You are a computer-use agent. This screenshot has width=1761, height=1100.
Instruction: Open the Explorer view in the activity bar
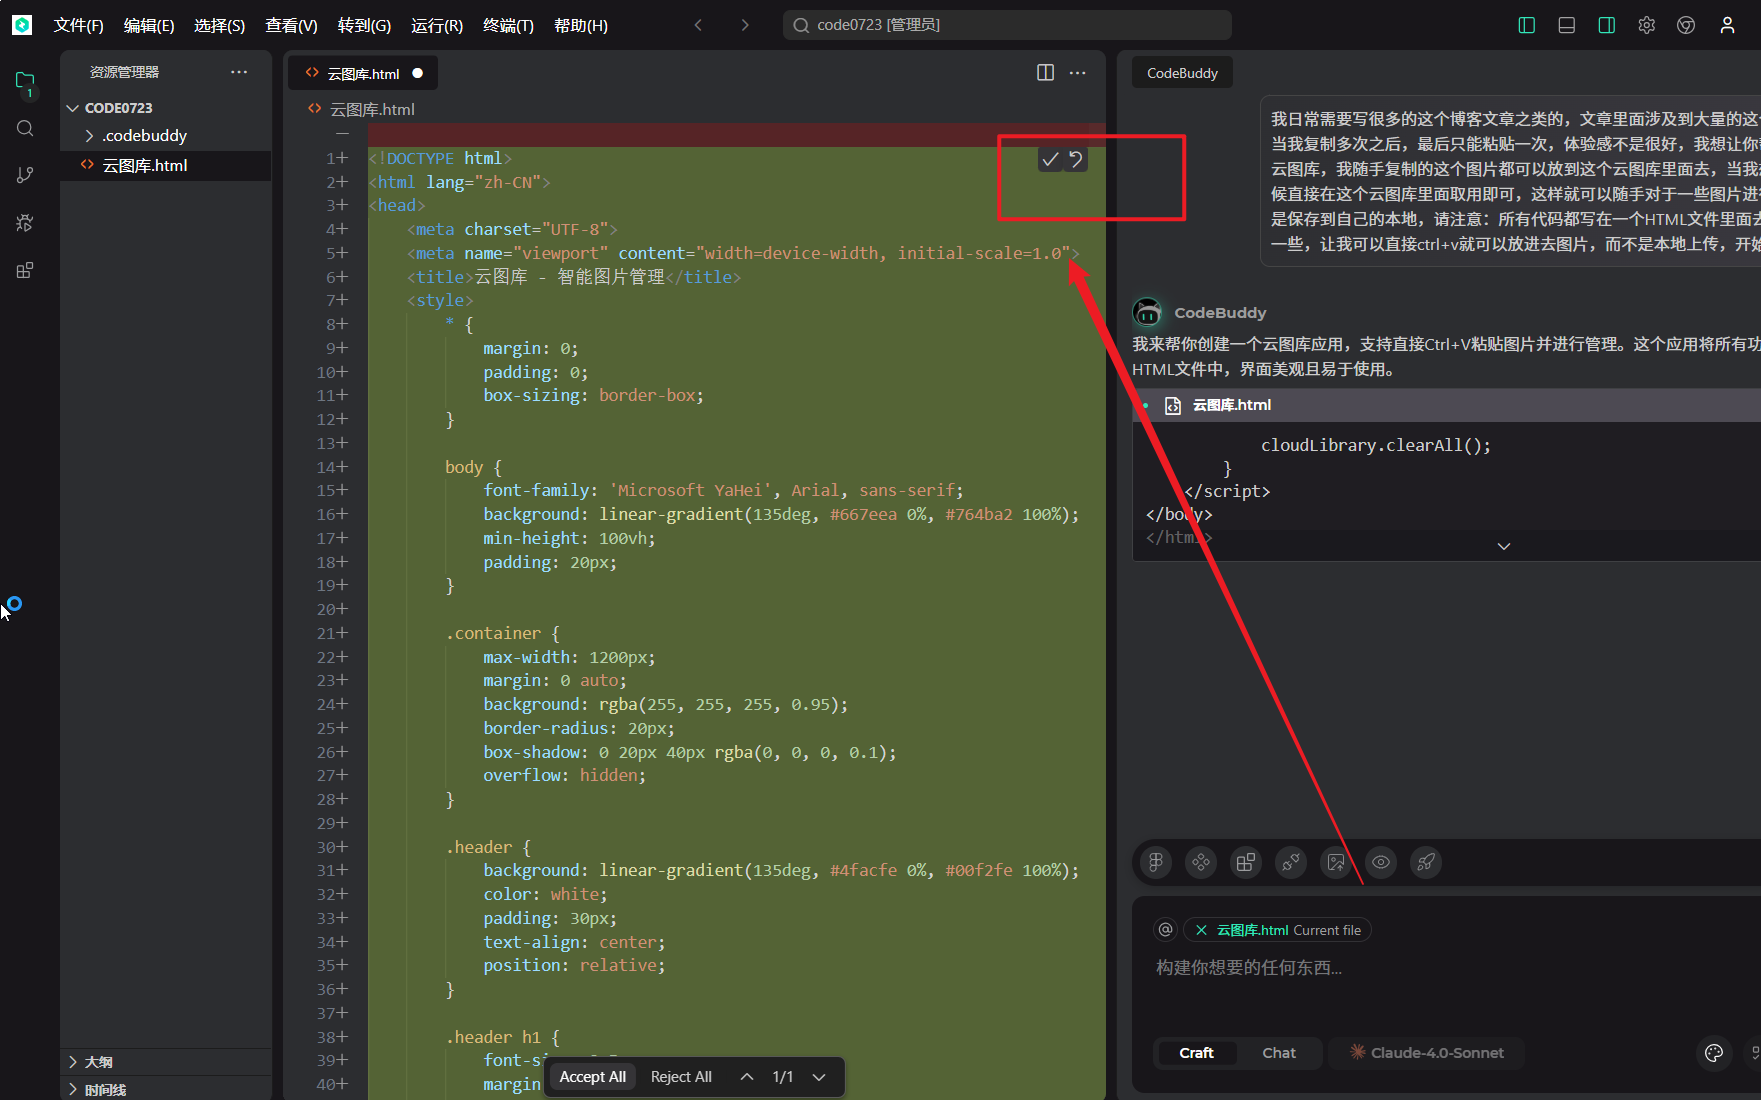(x=25, y=82)
